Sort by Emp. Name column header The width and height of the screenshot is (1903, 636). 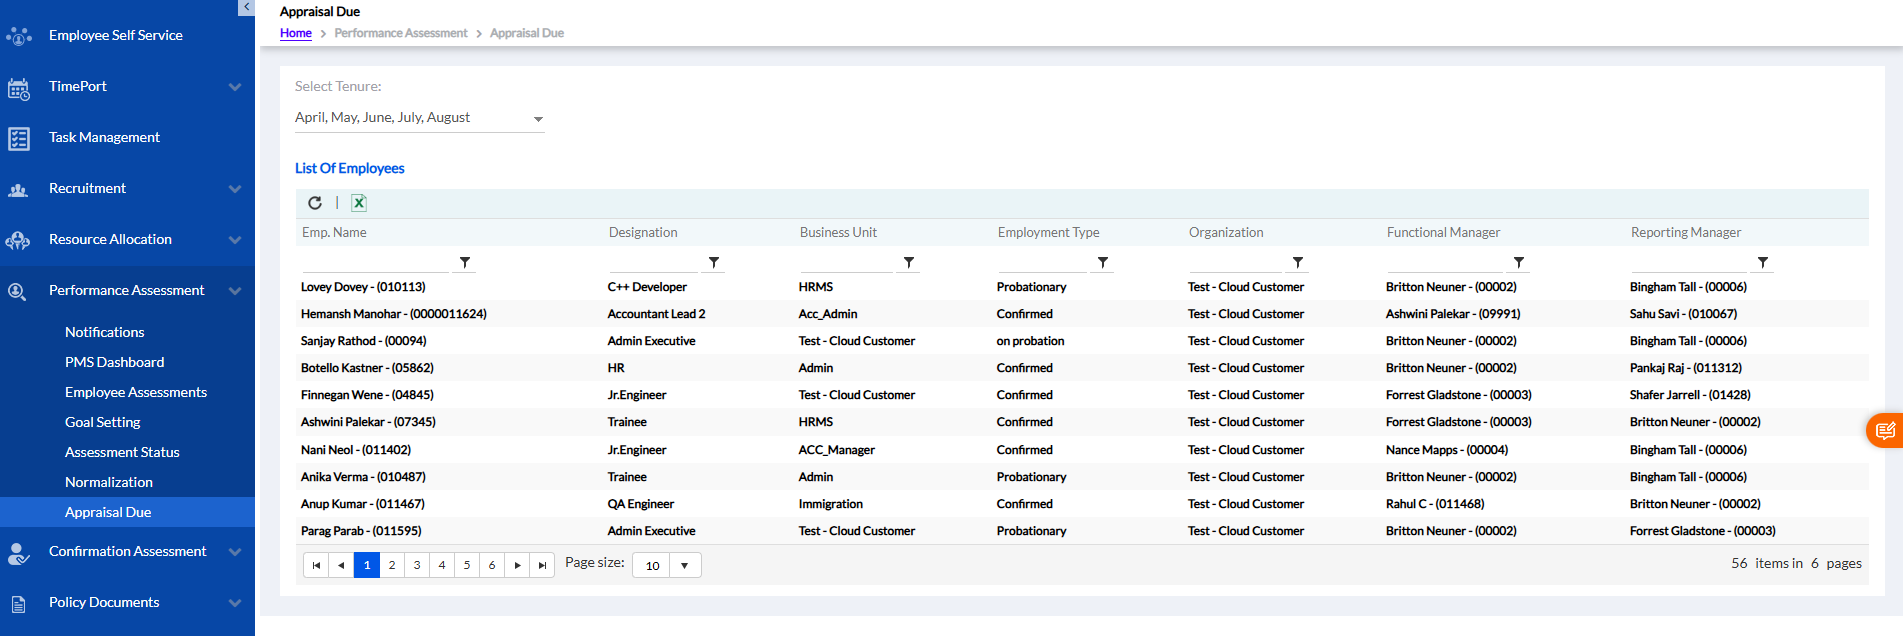pos(334,232)
